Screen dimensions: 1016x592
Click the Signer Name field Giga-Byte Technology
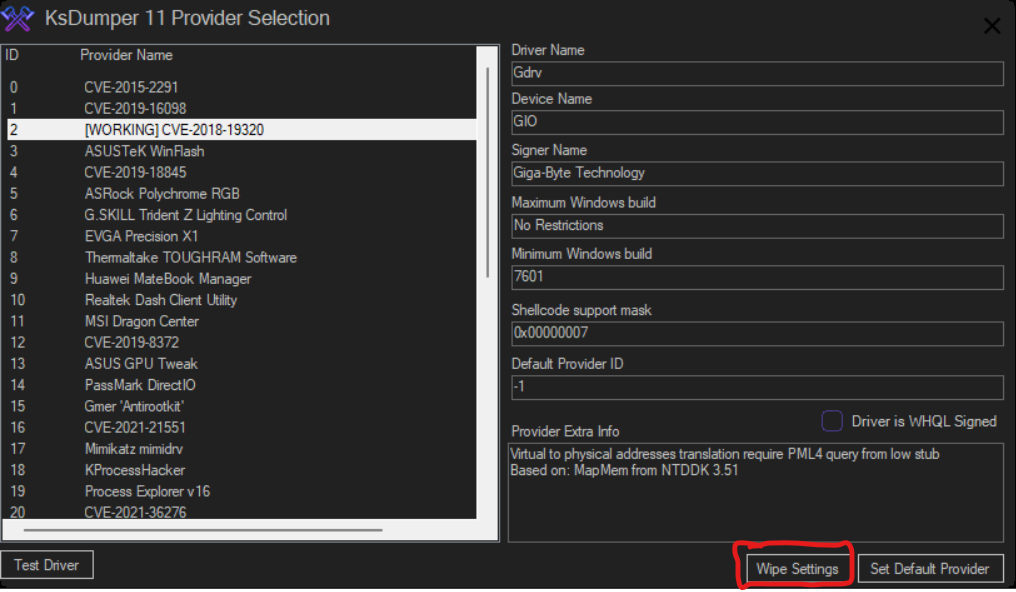757,173
